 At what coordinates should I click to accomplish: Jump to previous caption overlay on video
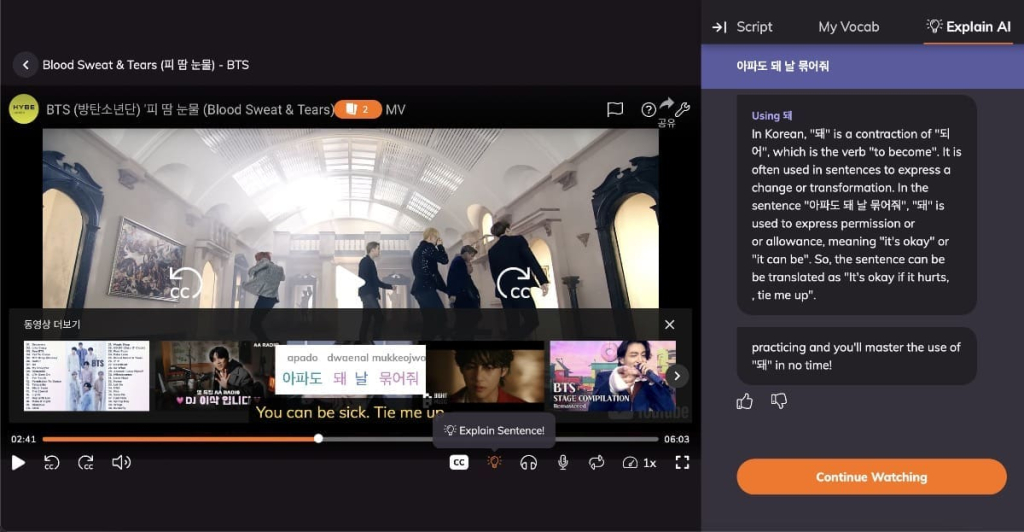click(x=185, y=284)
